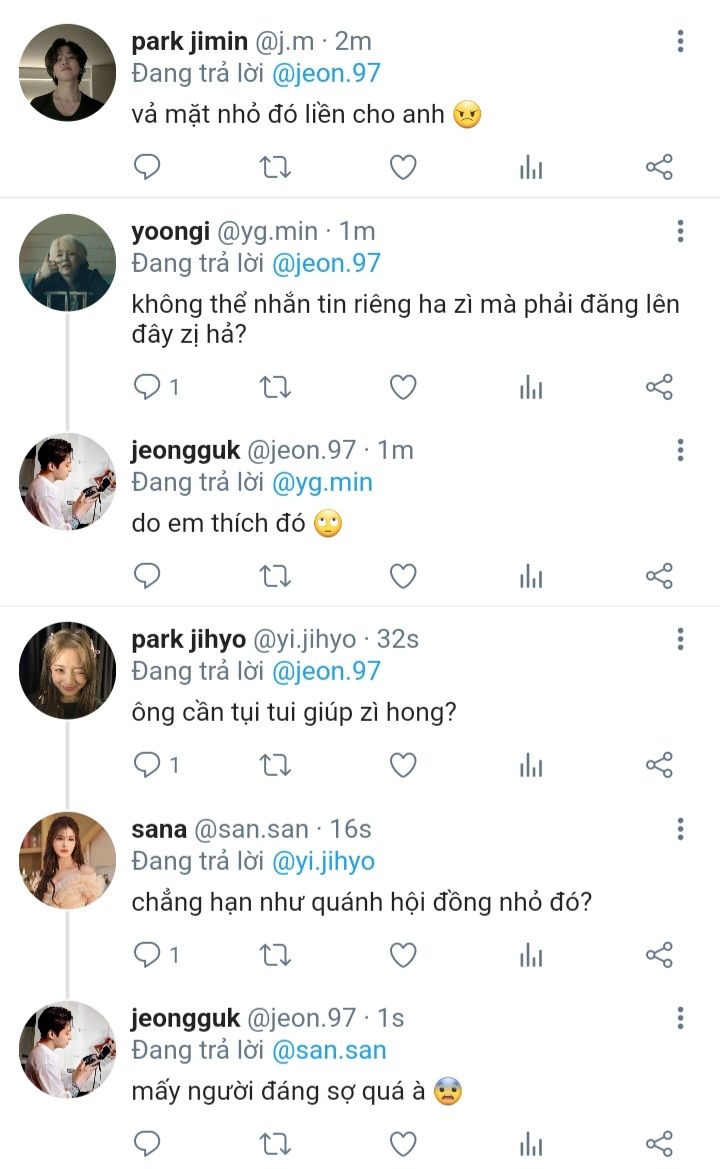View analytics on jeongguk's latest reply
Image resolution: width=720 pixels, height=1169 pixels.
click(x=531, y=1143)
